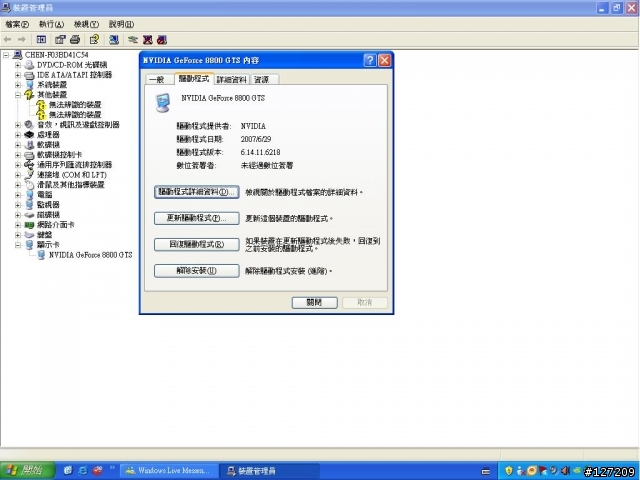The width and height of the screenshot is (640, 480).
Task: Switch to the 詳細資料 tab
Action: 231,80
